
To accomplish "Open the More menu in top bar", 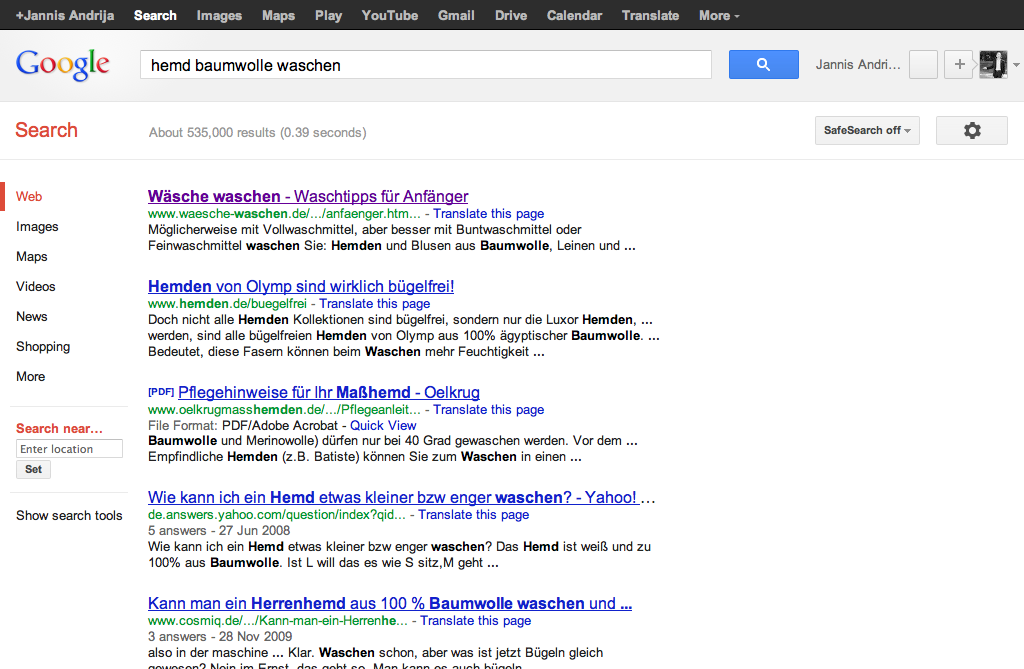I will 719,16.
